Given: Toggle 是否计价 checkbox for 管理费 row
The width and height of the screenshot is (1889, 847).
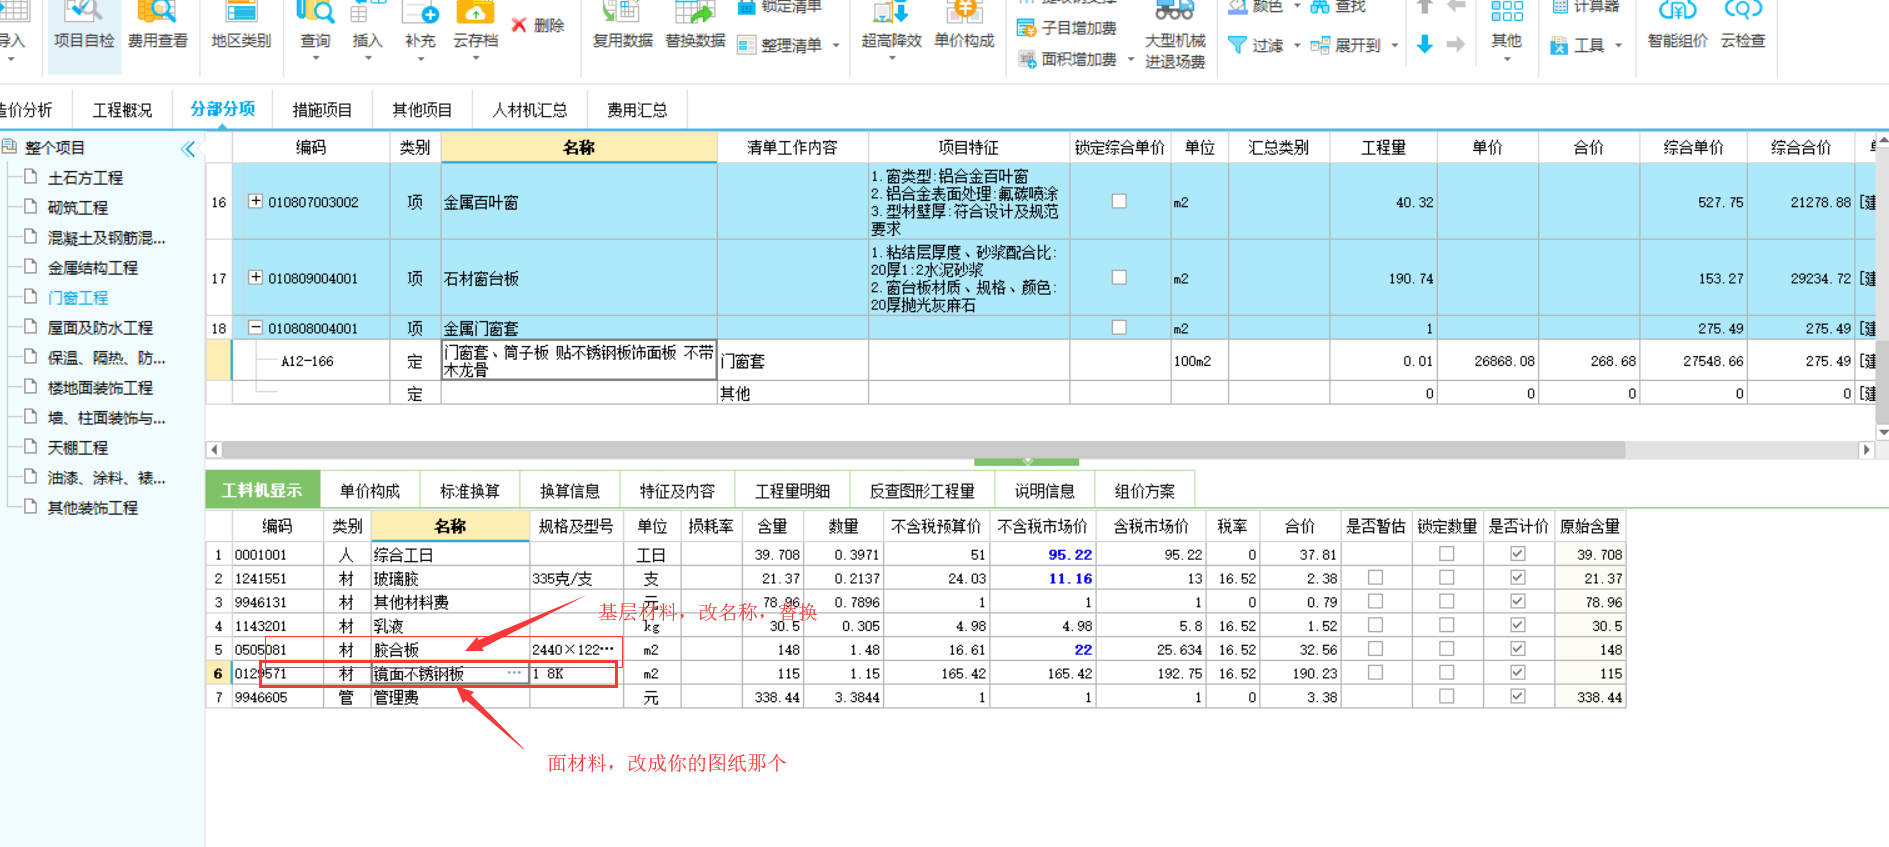Looking at the screenshot, I should [x=1517, y=696].
